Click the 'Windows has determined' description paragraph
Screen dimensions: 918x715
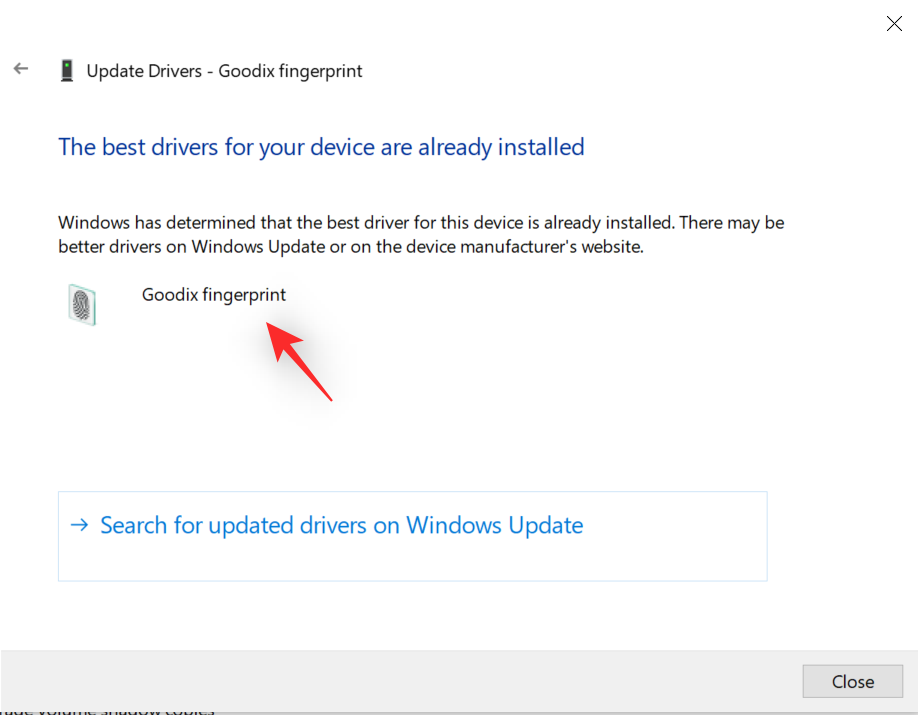421,234
